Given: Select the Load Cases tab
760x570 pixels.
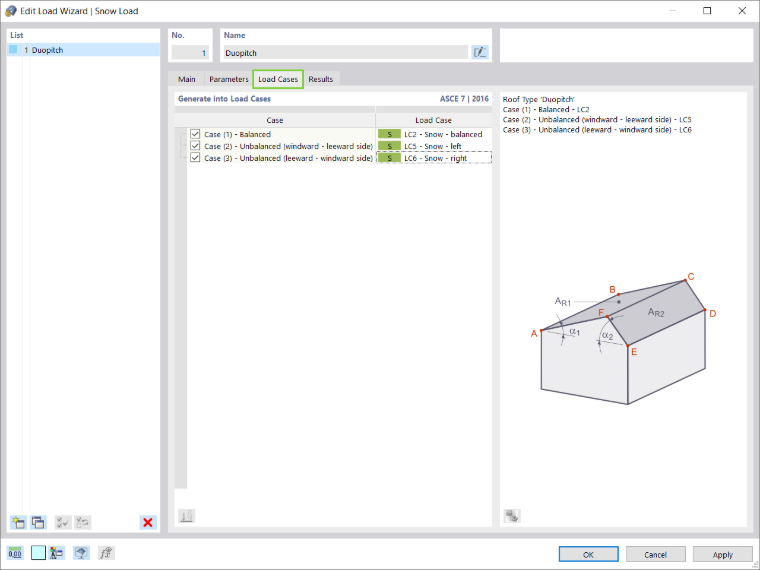Looking at the screenshot, I should pyautogui.click(x=278, y=79).
